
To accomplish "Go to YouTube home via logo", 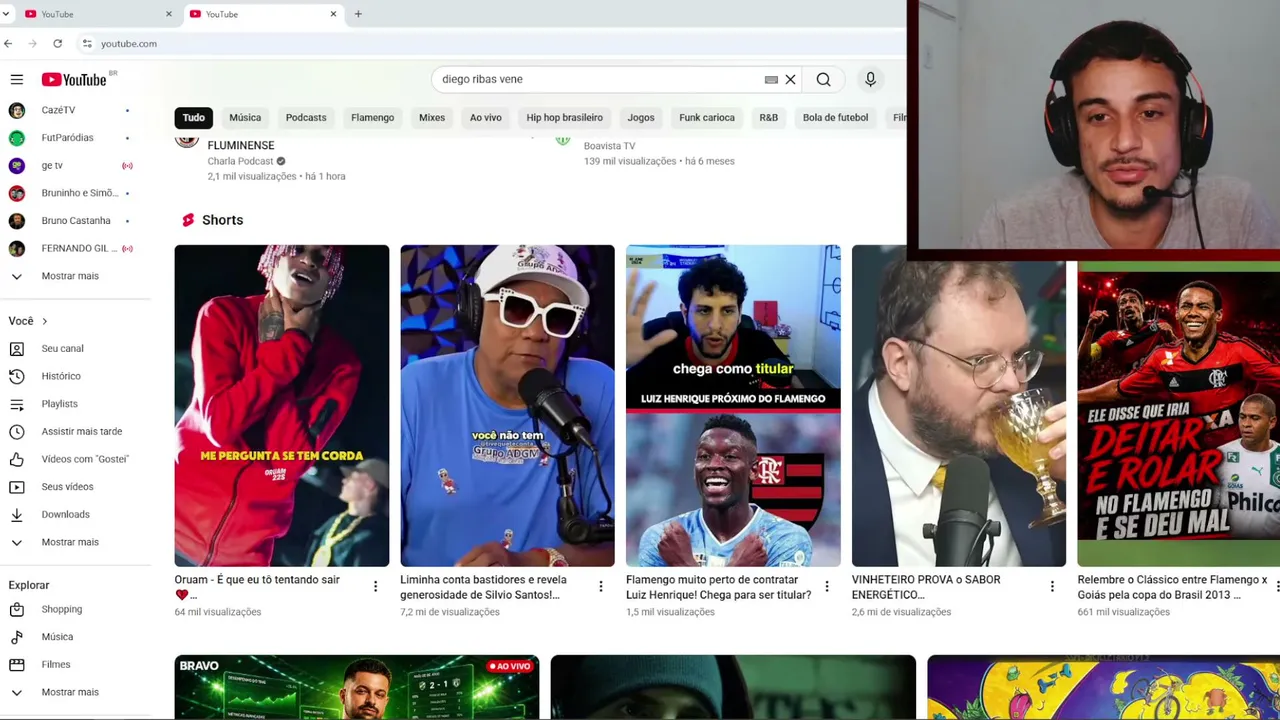I will [x=74, y=79].
